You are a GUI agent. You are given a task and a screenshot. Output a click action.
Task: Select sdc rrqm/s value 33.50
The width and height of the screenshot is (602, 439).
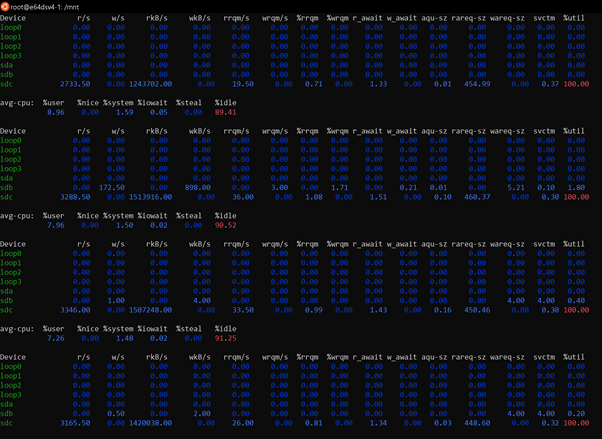[x=243, y=310]
